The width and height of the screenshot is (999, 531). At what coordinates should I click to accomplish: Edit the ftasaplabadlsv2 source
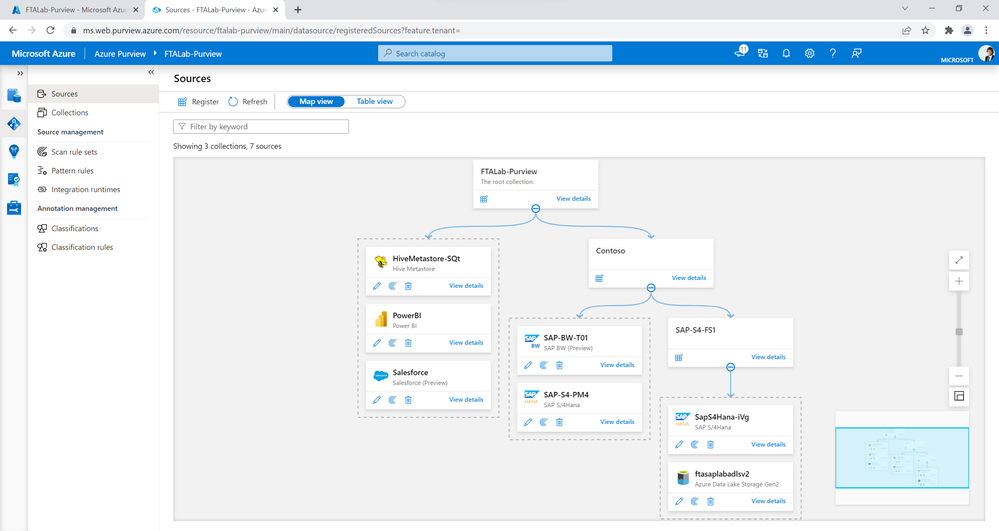[x=679, y=501]
